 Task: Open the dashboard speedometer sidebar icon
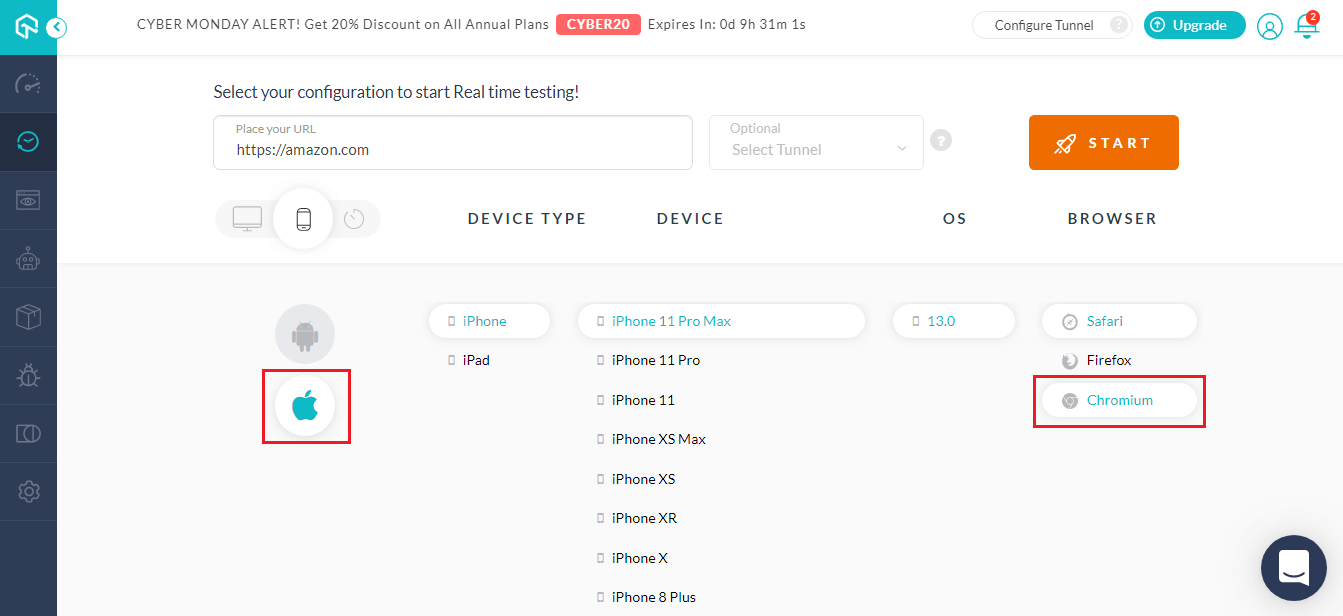point(28,84)
